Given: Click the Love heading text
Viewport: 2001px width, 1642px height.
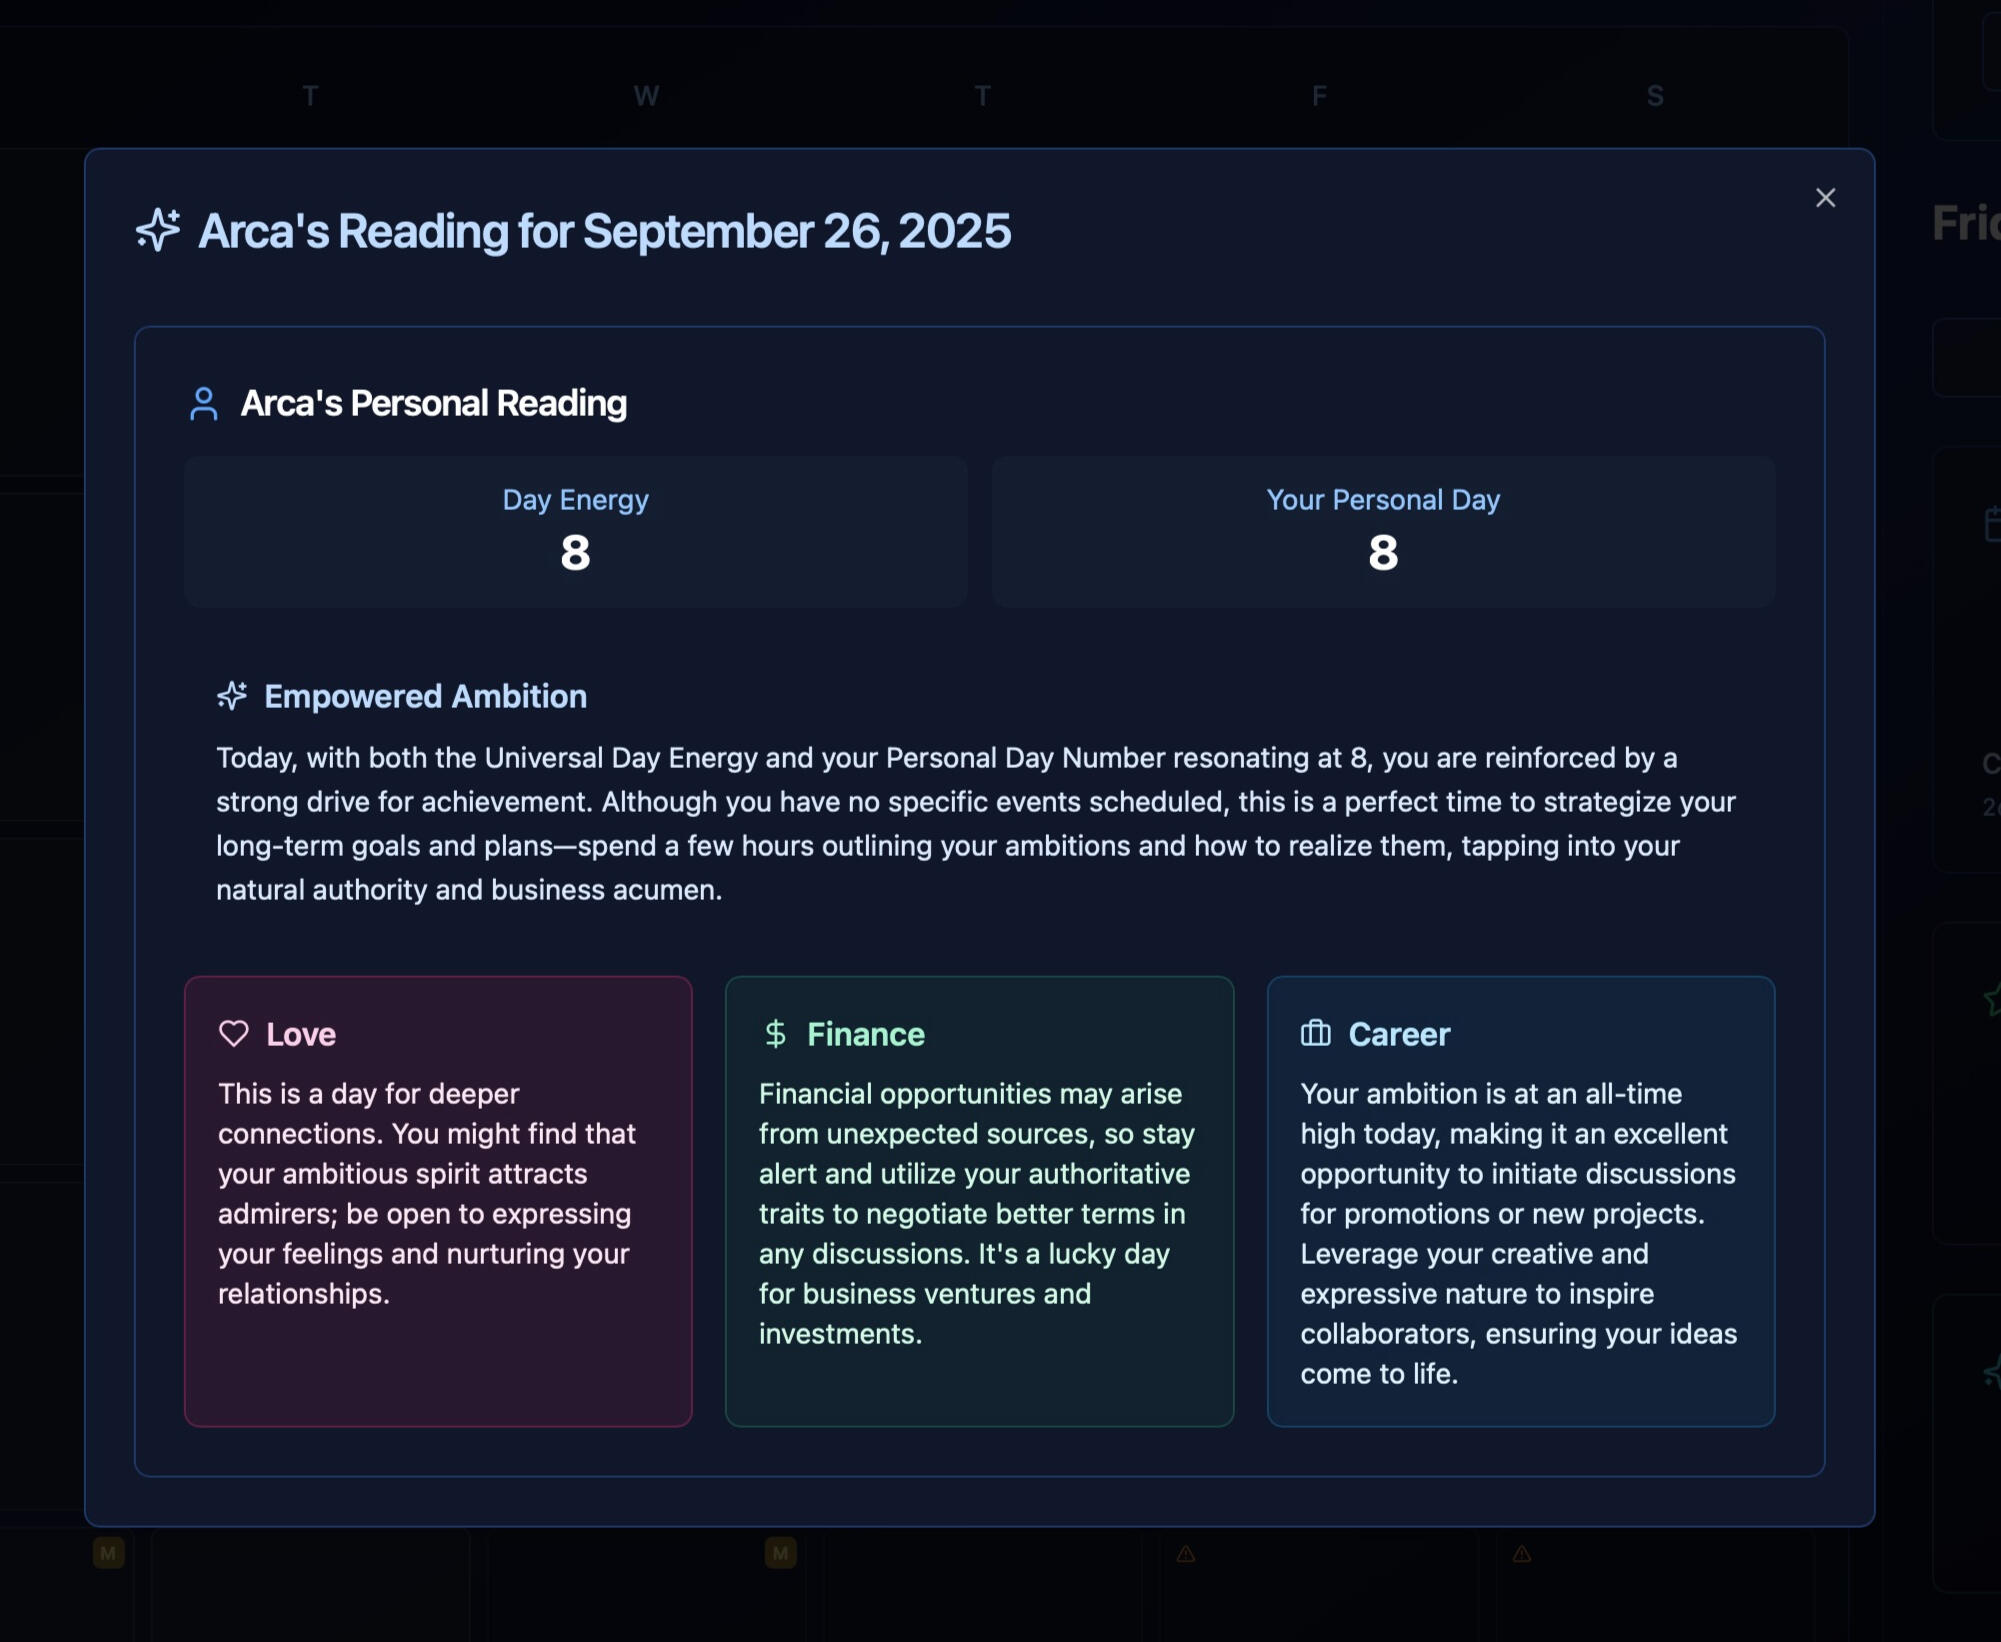Looking at the screenshot, I should click(301, 1034).
